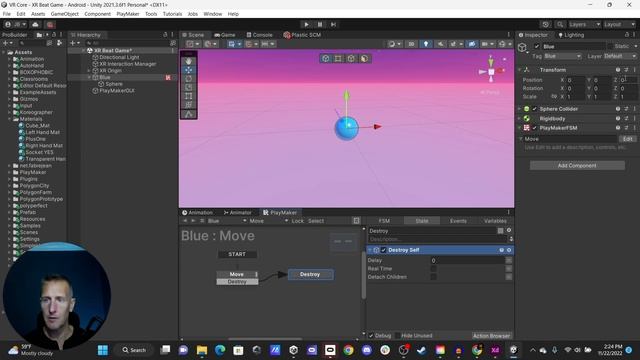
Task: Open the Action Browser button
Action: click(491, 336)
